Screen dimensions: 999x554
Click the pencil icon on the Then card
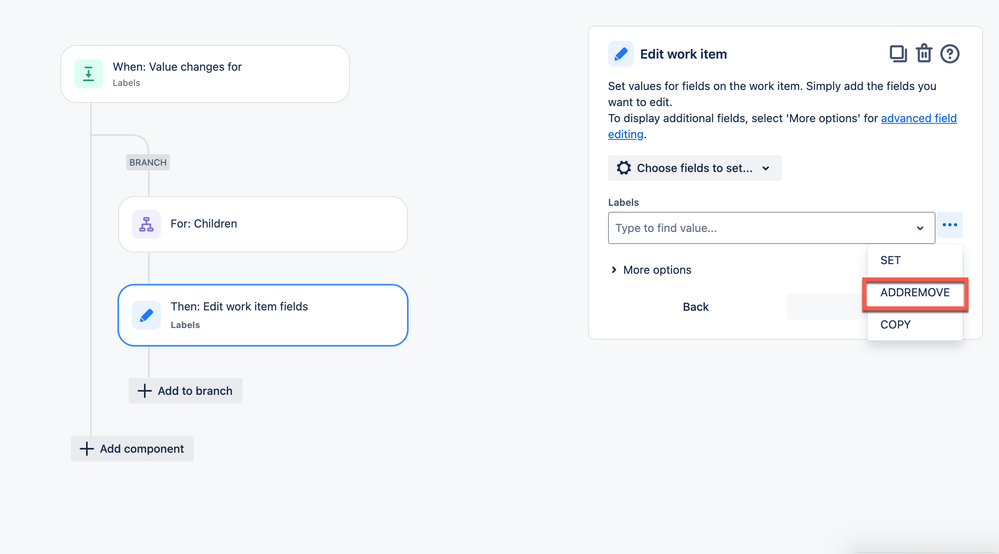pos(146,315)
